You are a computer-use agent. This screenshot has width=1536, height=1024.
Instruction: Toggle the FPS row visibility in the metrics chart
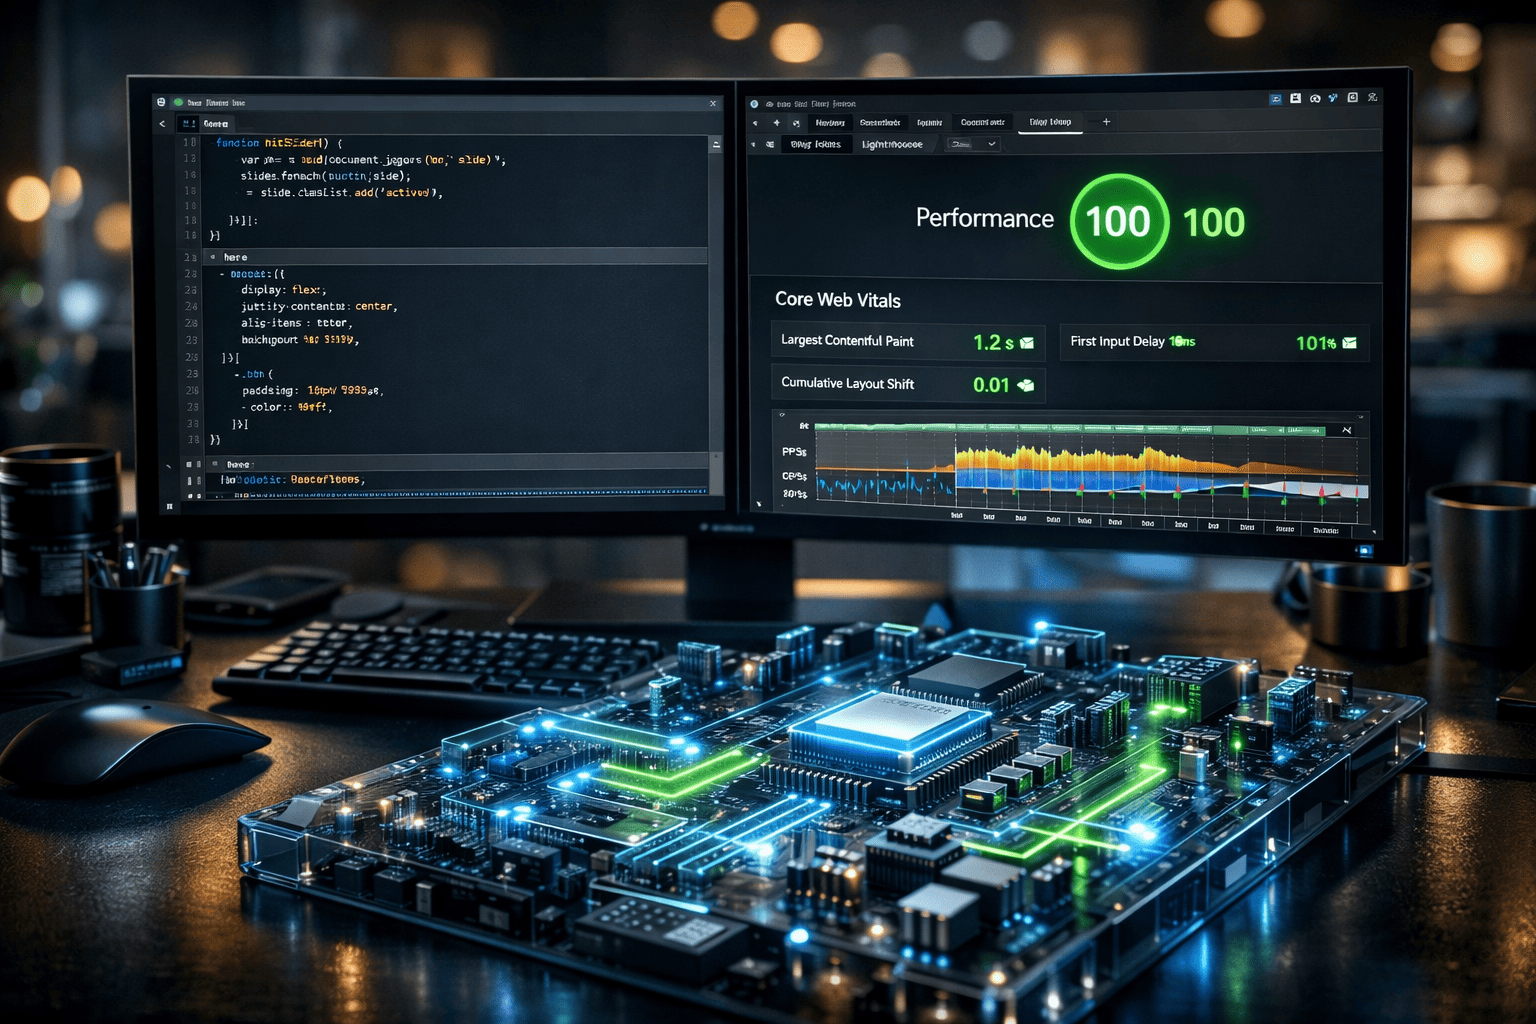(x=795, y=452)
